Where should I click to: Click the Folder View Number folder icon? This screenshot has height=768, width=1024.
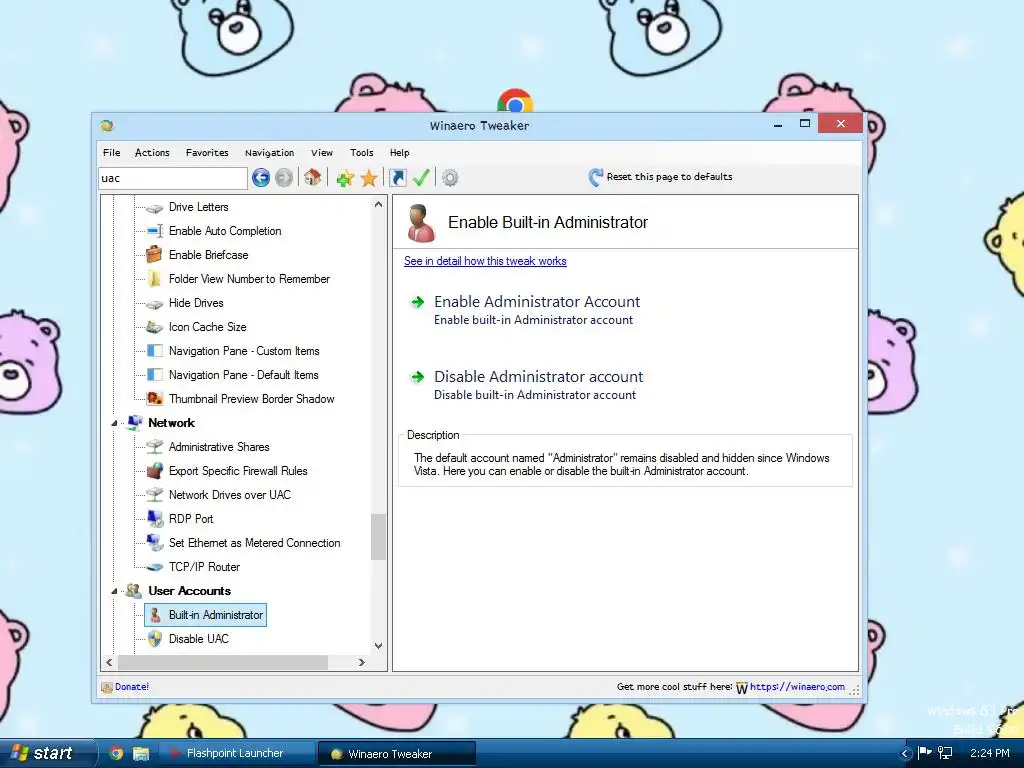(155, 279)
